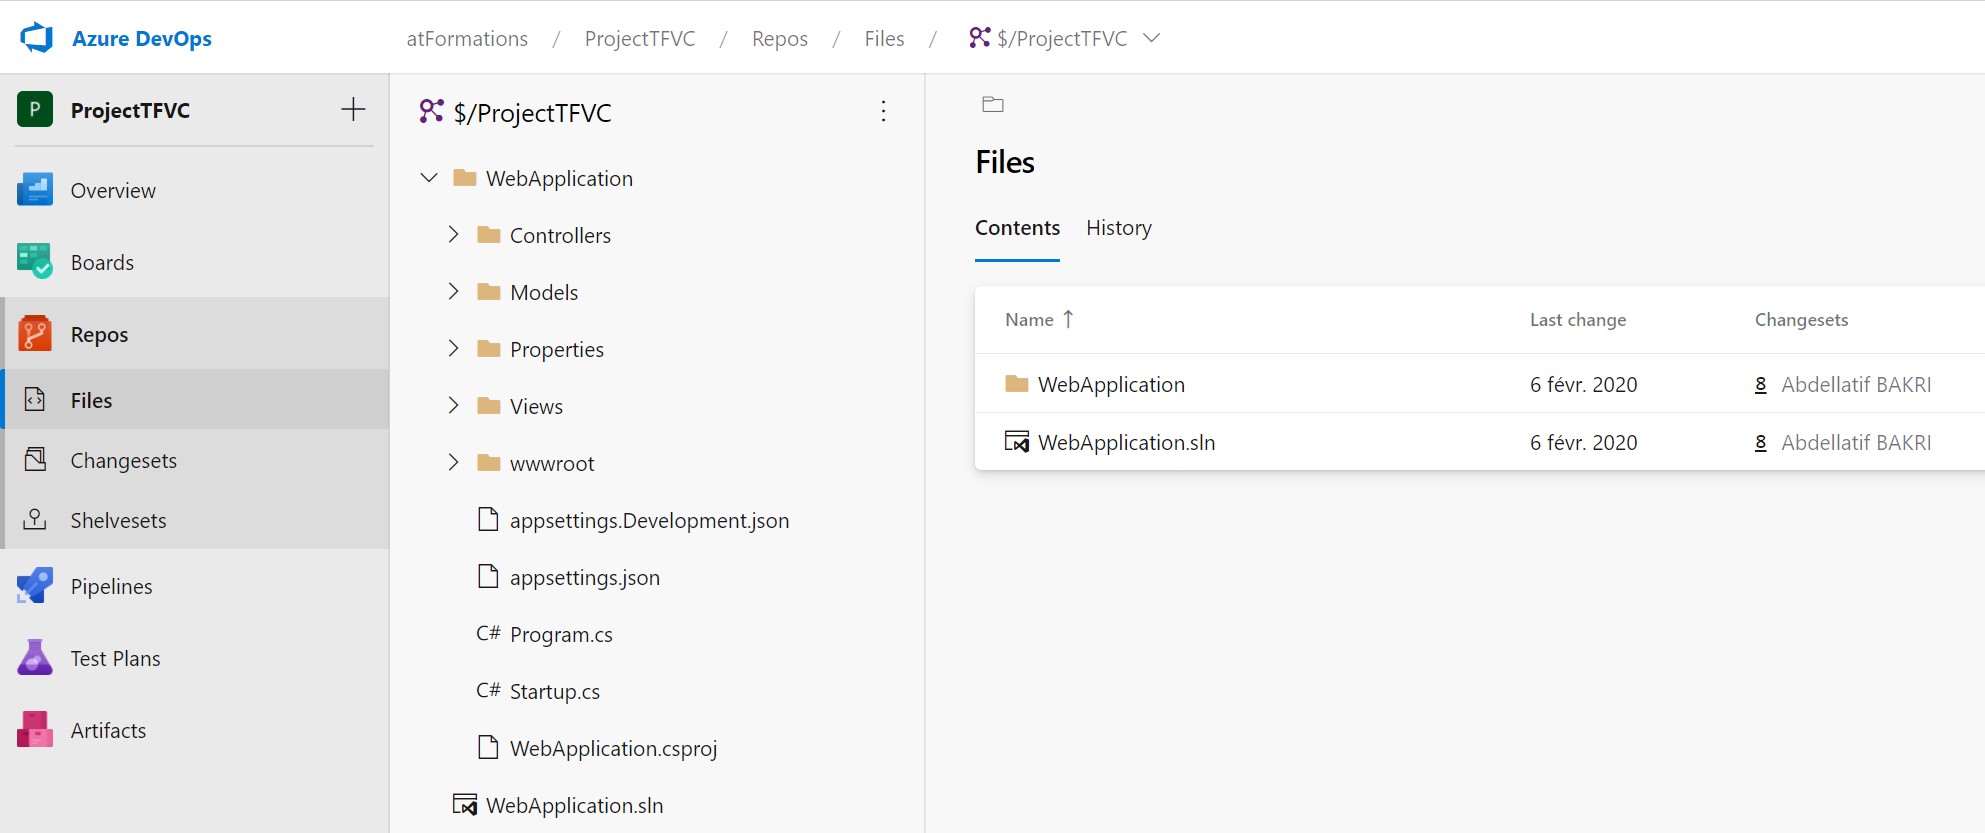This screenshot has height=833, width=1985.
Task: Select Artifacts in the navigation menu
Action: (x=108, y=731)
